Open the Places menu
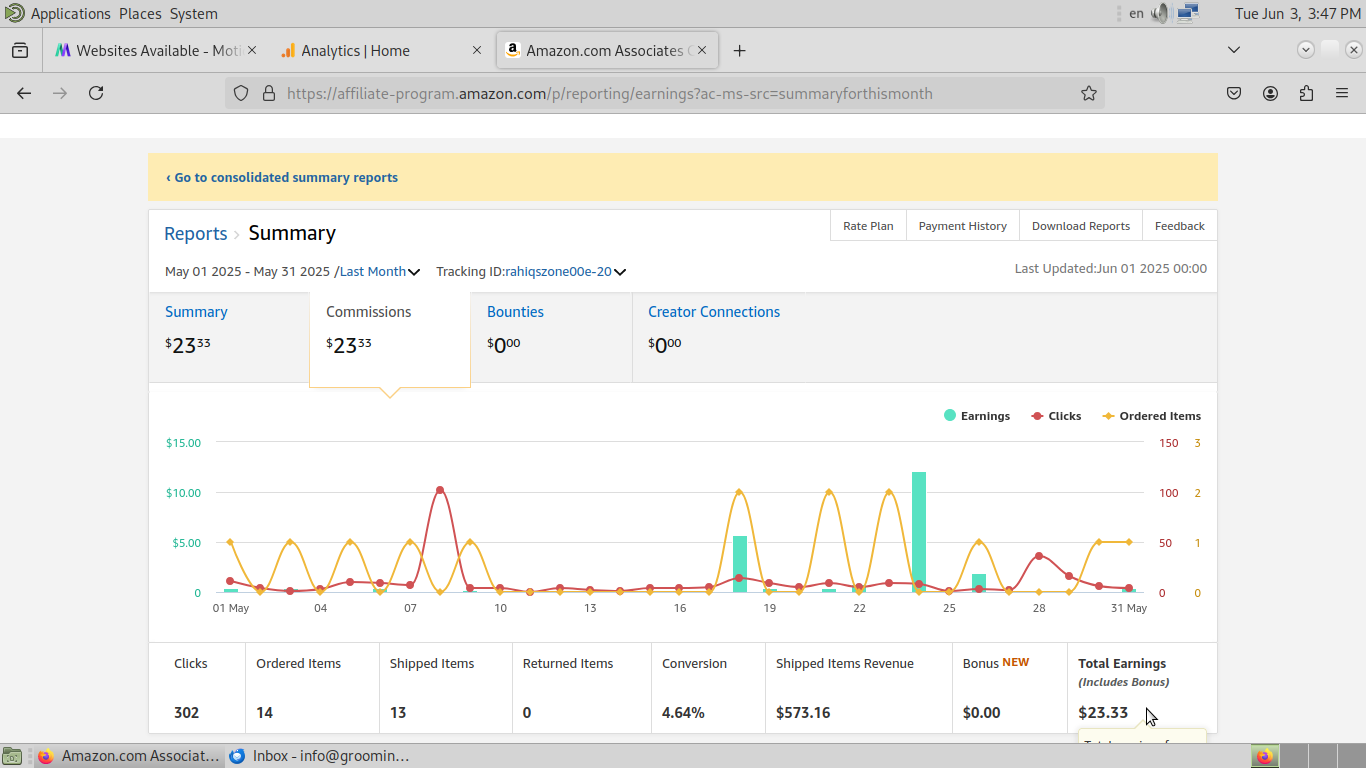 140,13
